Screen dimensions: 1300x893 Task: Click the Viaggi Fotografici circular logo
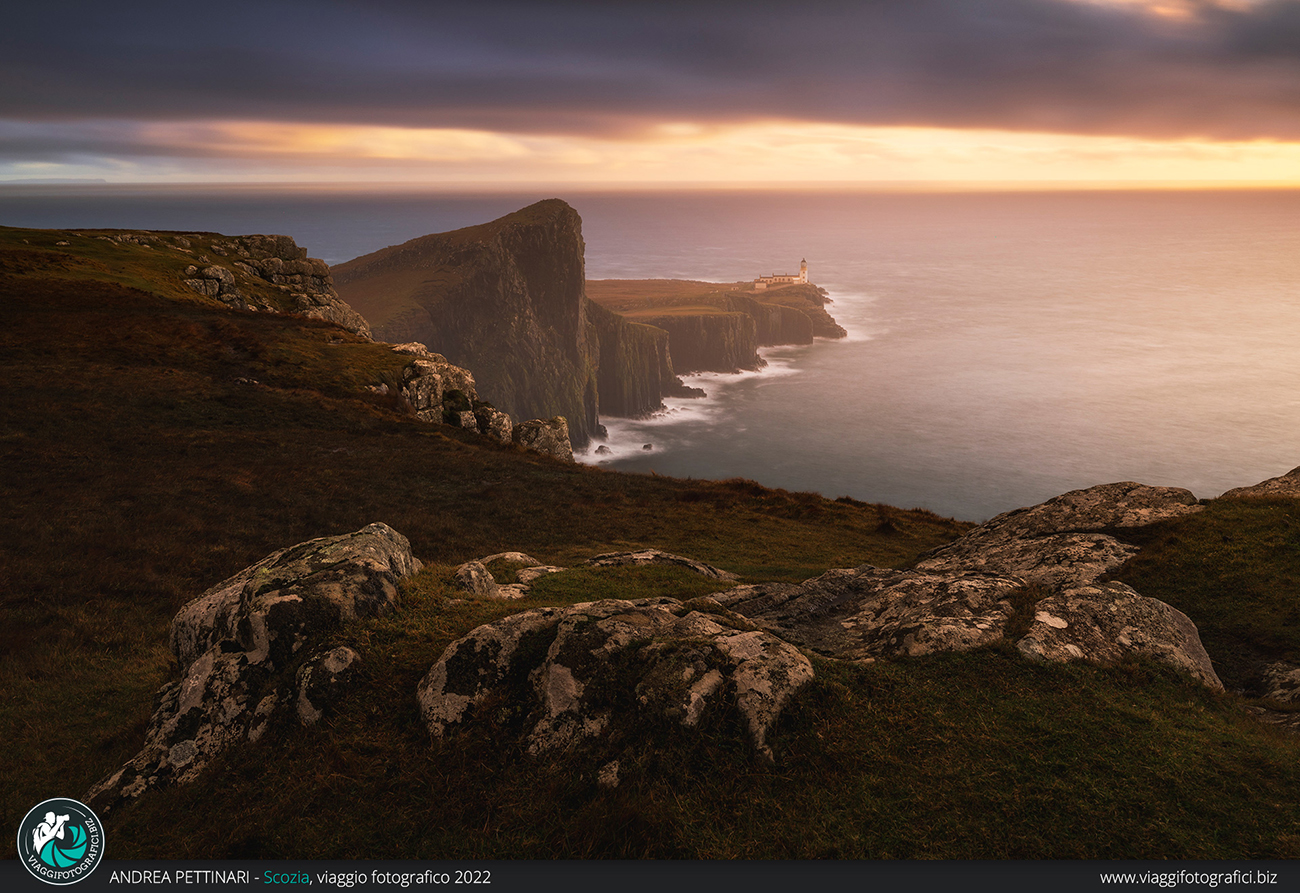point(60,840)
